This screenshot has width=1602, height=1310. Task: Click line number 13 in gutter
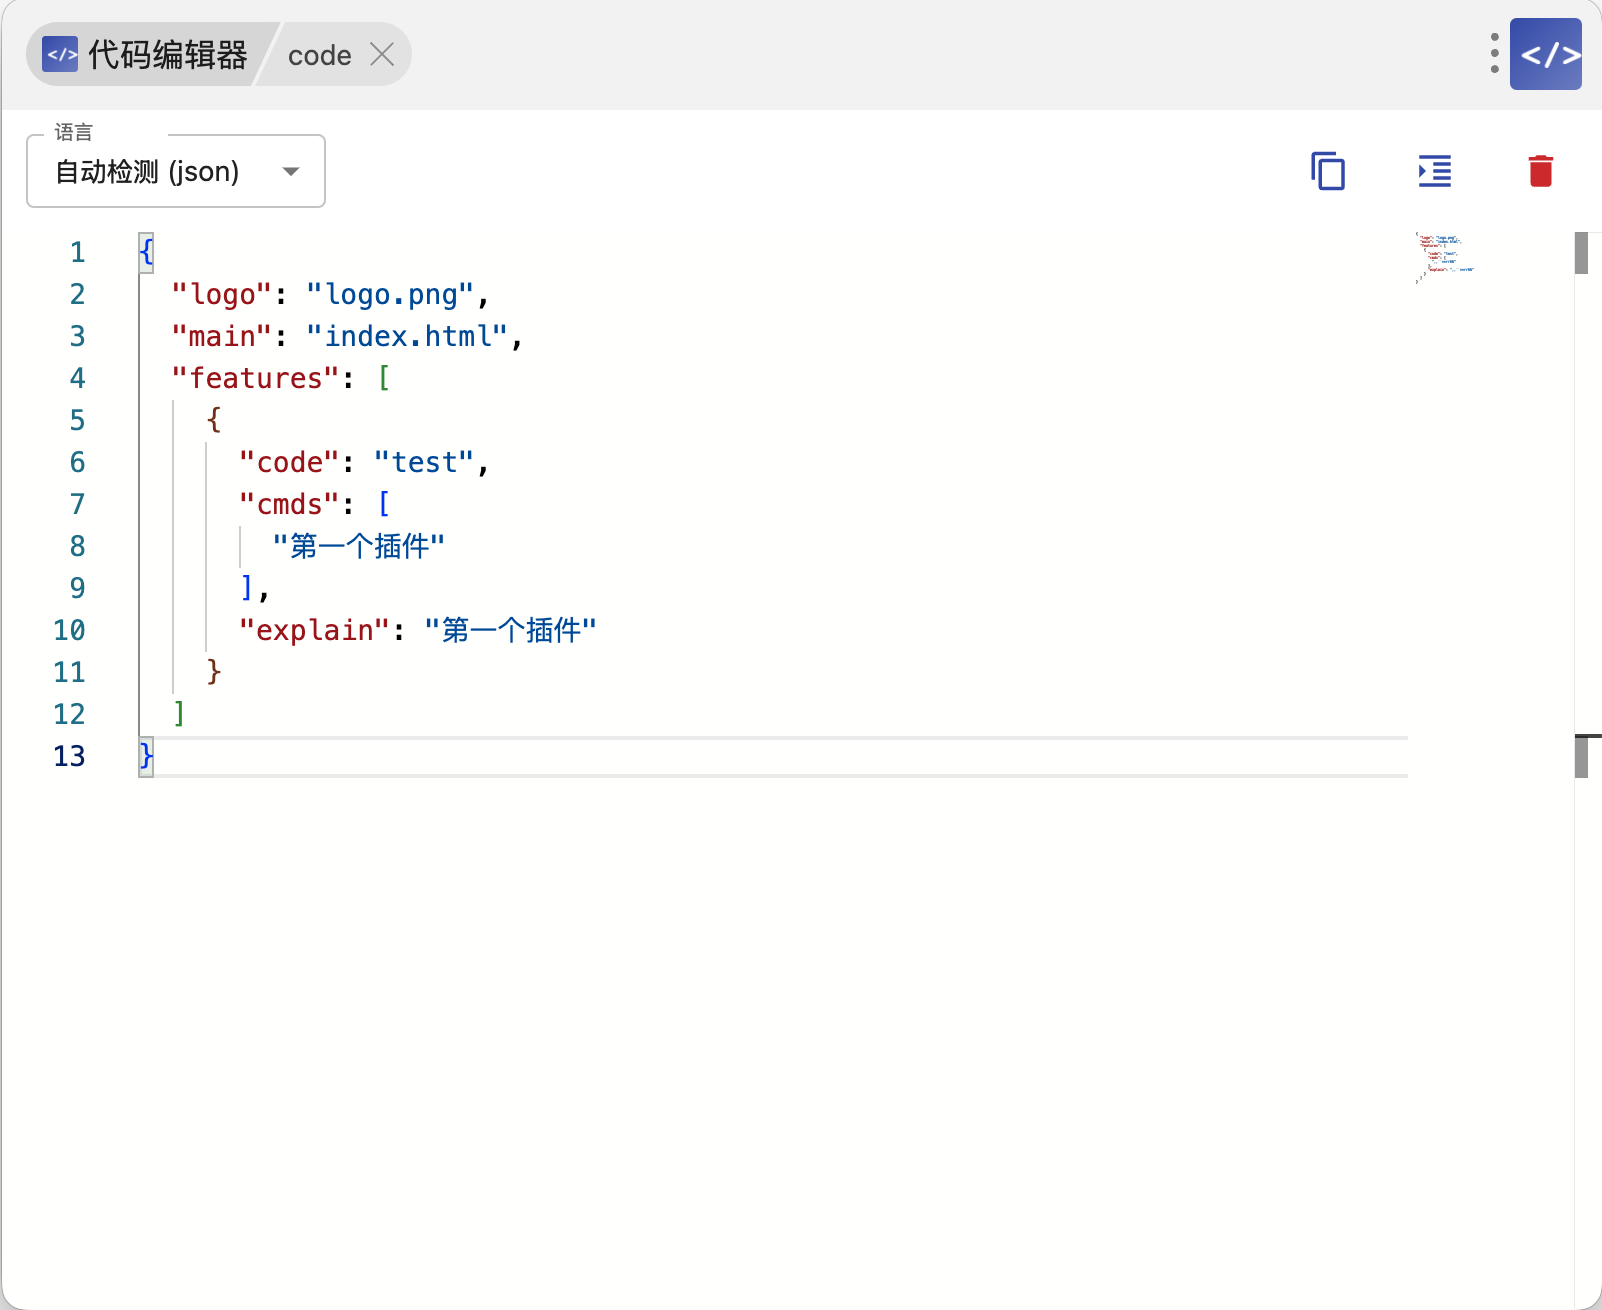click(69, 756)
